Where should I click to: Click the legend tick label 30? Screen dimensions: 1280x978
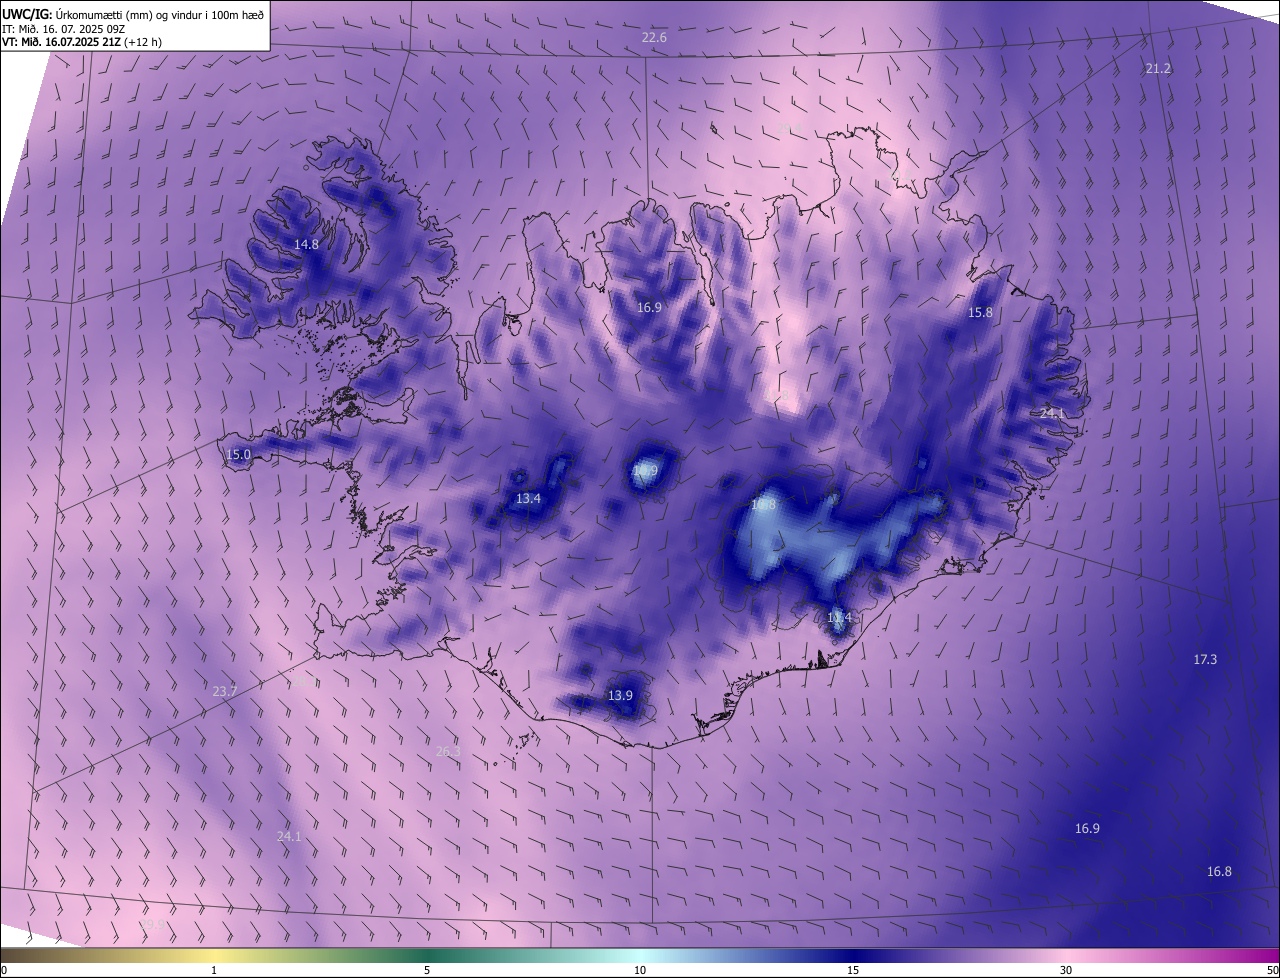coord(1066,970)
